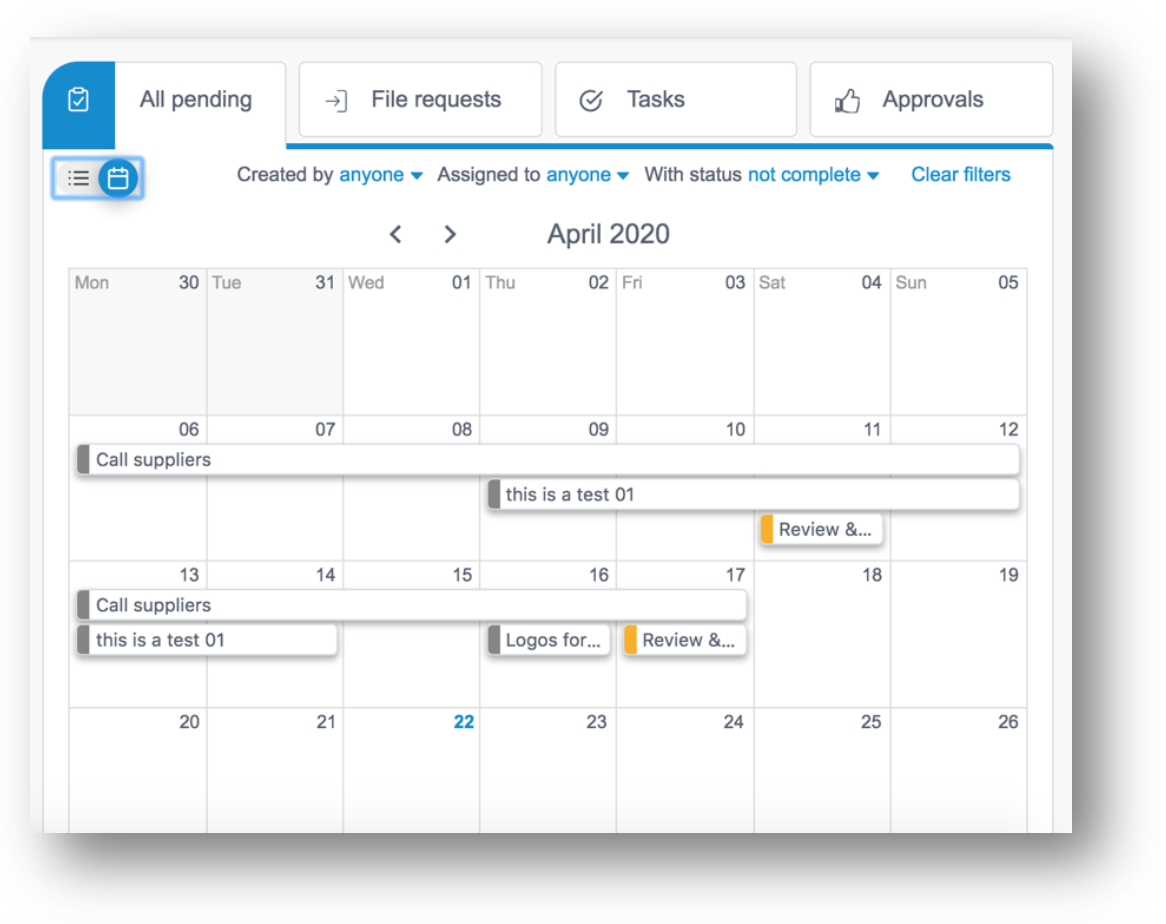Select today's date 22 in calendar

(x=463, y=722)
